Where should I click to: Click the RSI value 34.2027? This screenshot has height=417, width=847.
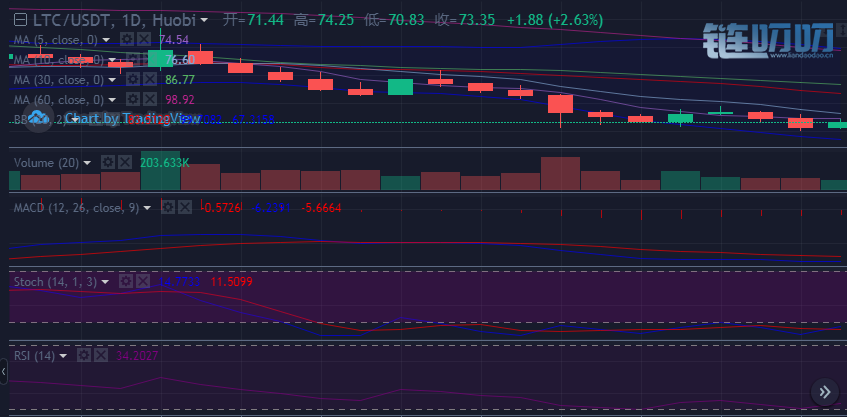(x=137, y=356)
